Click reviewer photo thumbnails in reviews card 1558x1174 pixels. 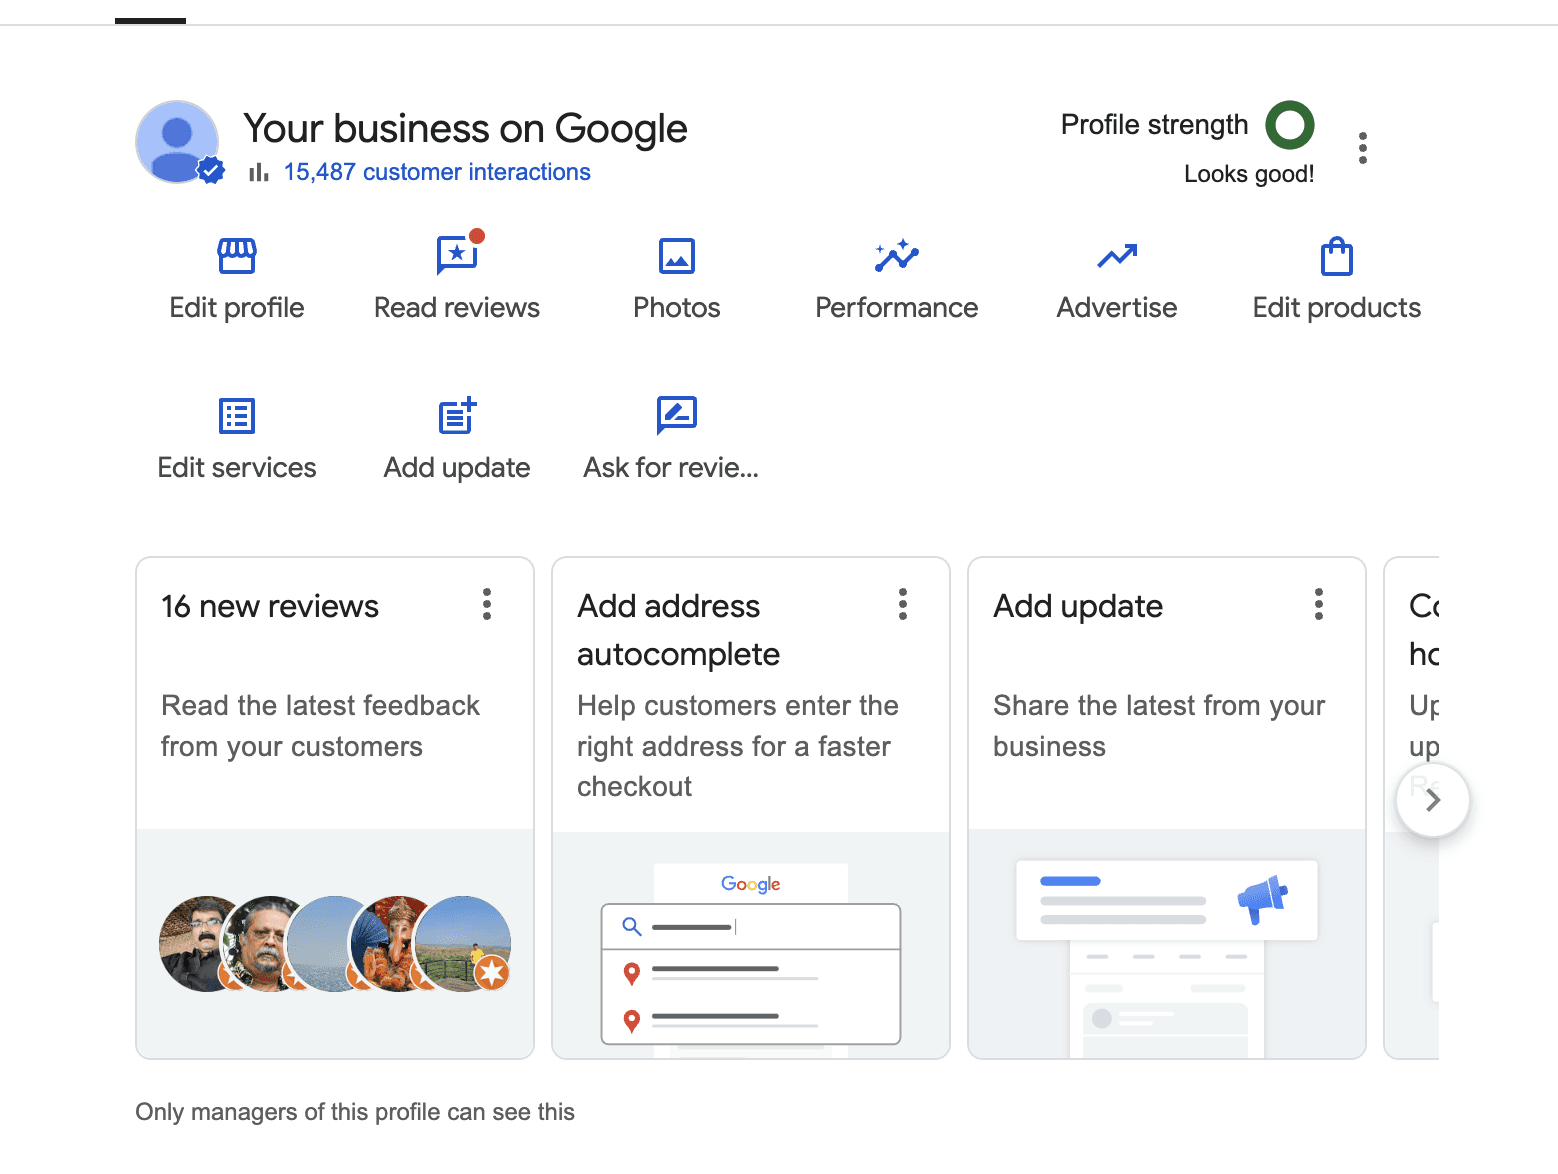tap(335, 944)
